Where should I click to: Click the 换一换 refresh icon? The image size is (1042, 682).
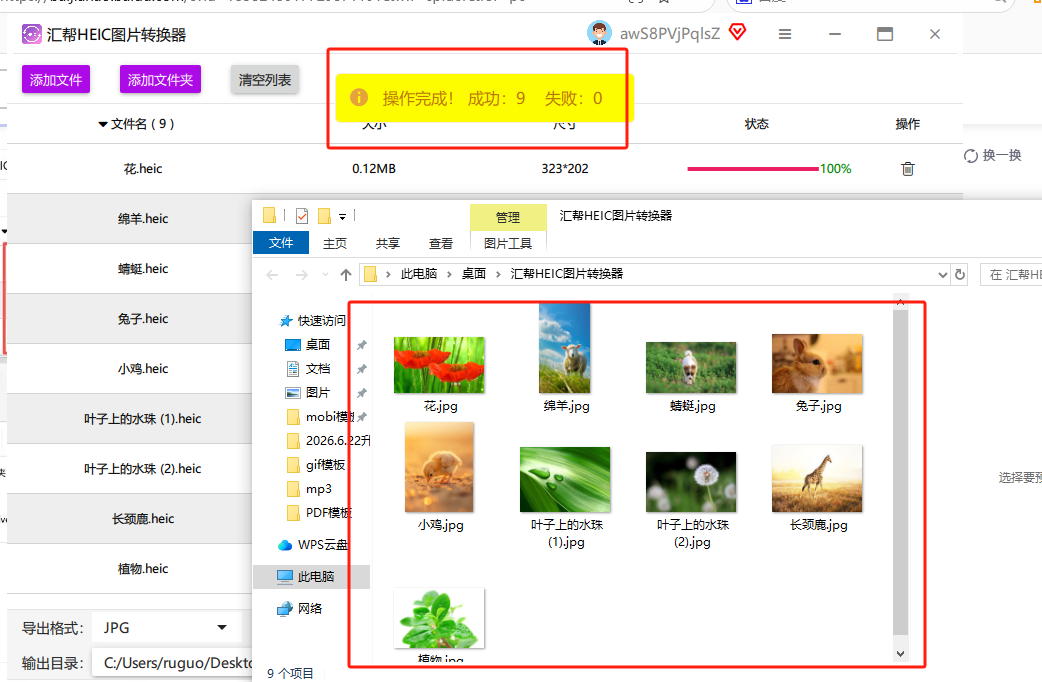pyautogui.click(x=971, y=156)
